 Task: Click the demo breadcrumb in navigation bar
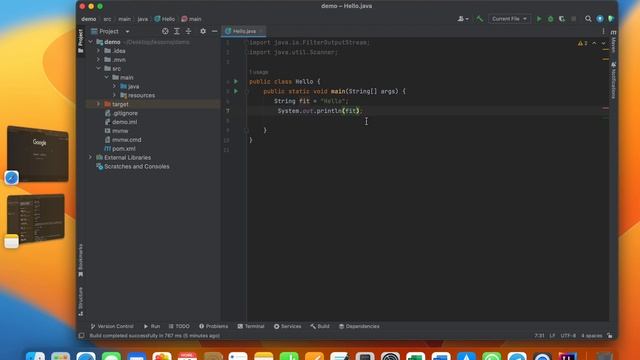click(89, 19)
